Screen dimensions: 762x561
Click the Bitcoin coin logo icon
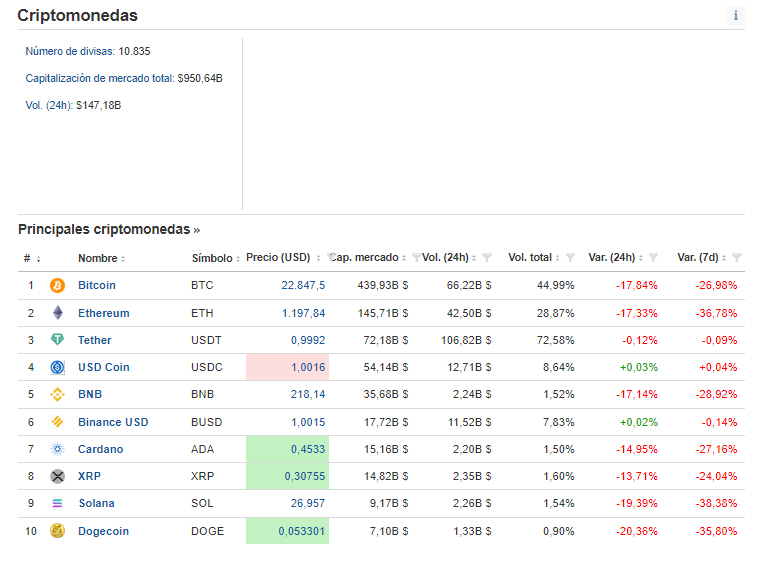(57, 286)
